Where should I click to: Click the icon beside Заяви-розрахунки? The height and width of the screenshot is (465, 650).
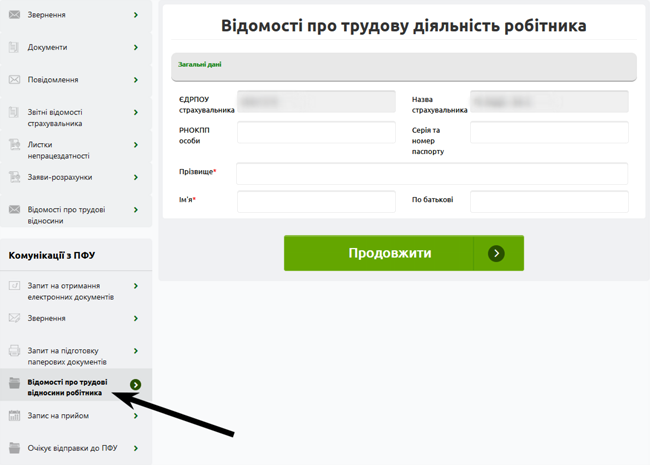click(x=14, y=177)
